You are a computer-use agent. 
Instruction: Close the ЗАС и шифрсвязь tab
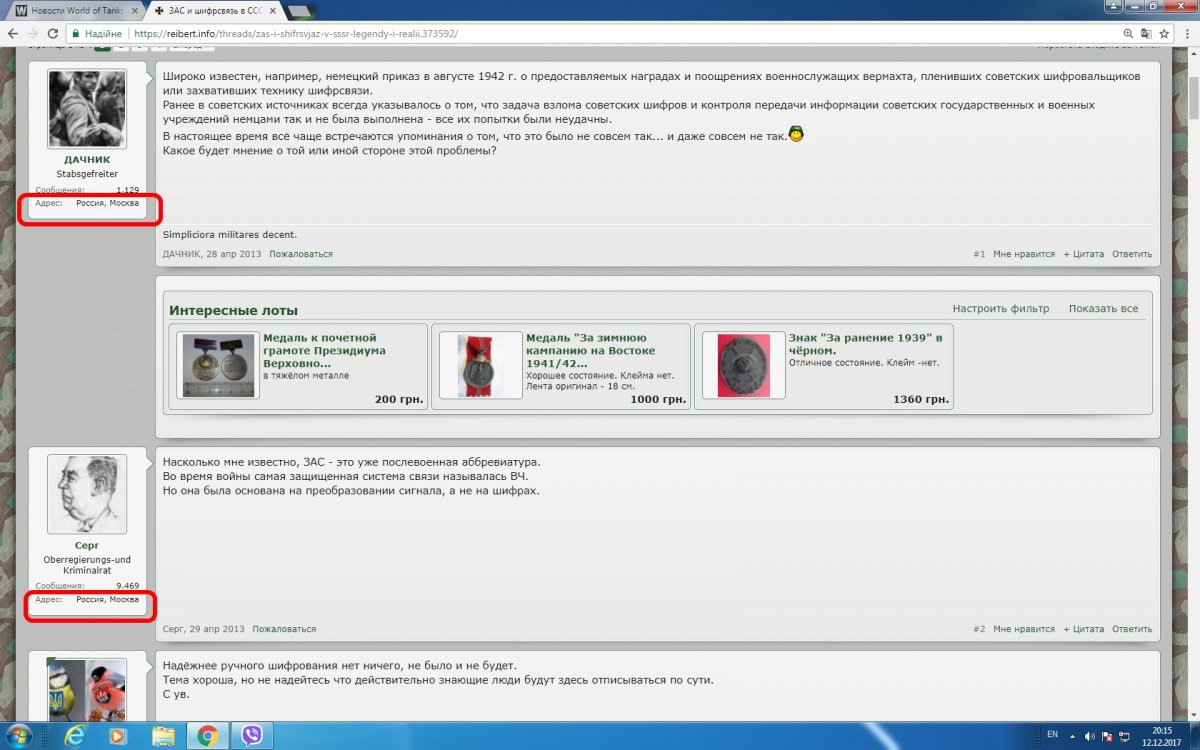271,11
